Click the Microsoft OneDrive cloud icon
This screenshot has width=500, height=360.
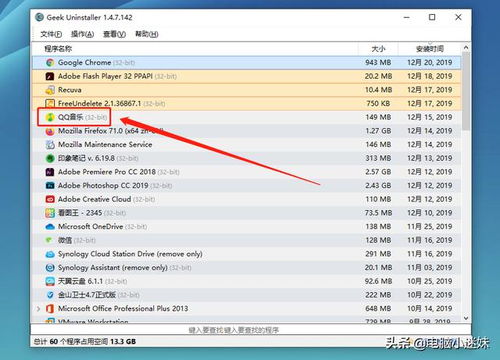click(x=50, y=227)
